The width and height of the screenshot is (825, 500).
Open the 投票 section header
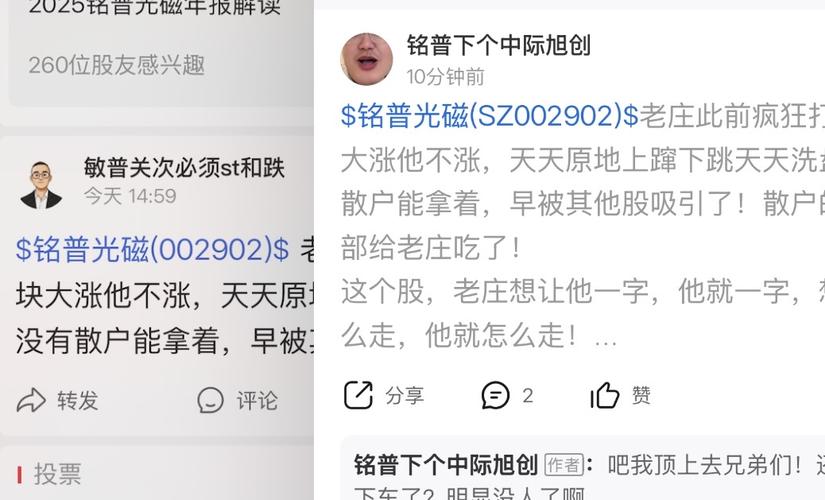pos(57,474)
